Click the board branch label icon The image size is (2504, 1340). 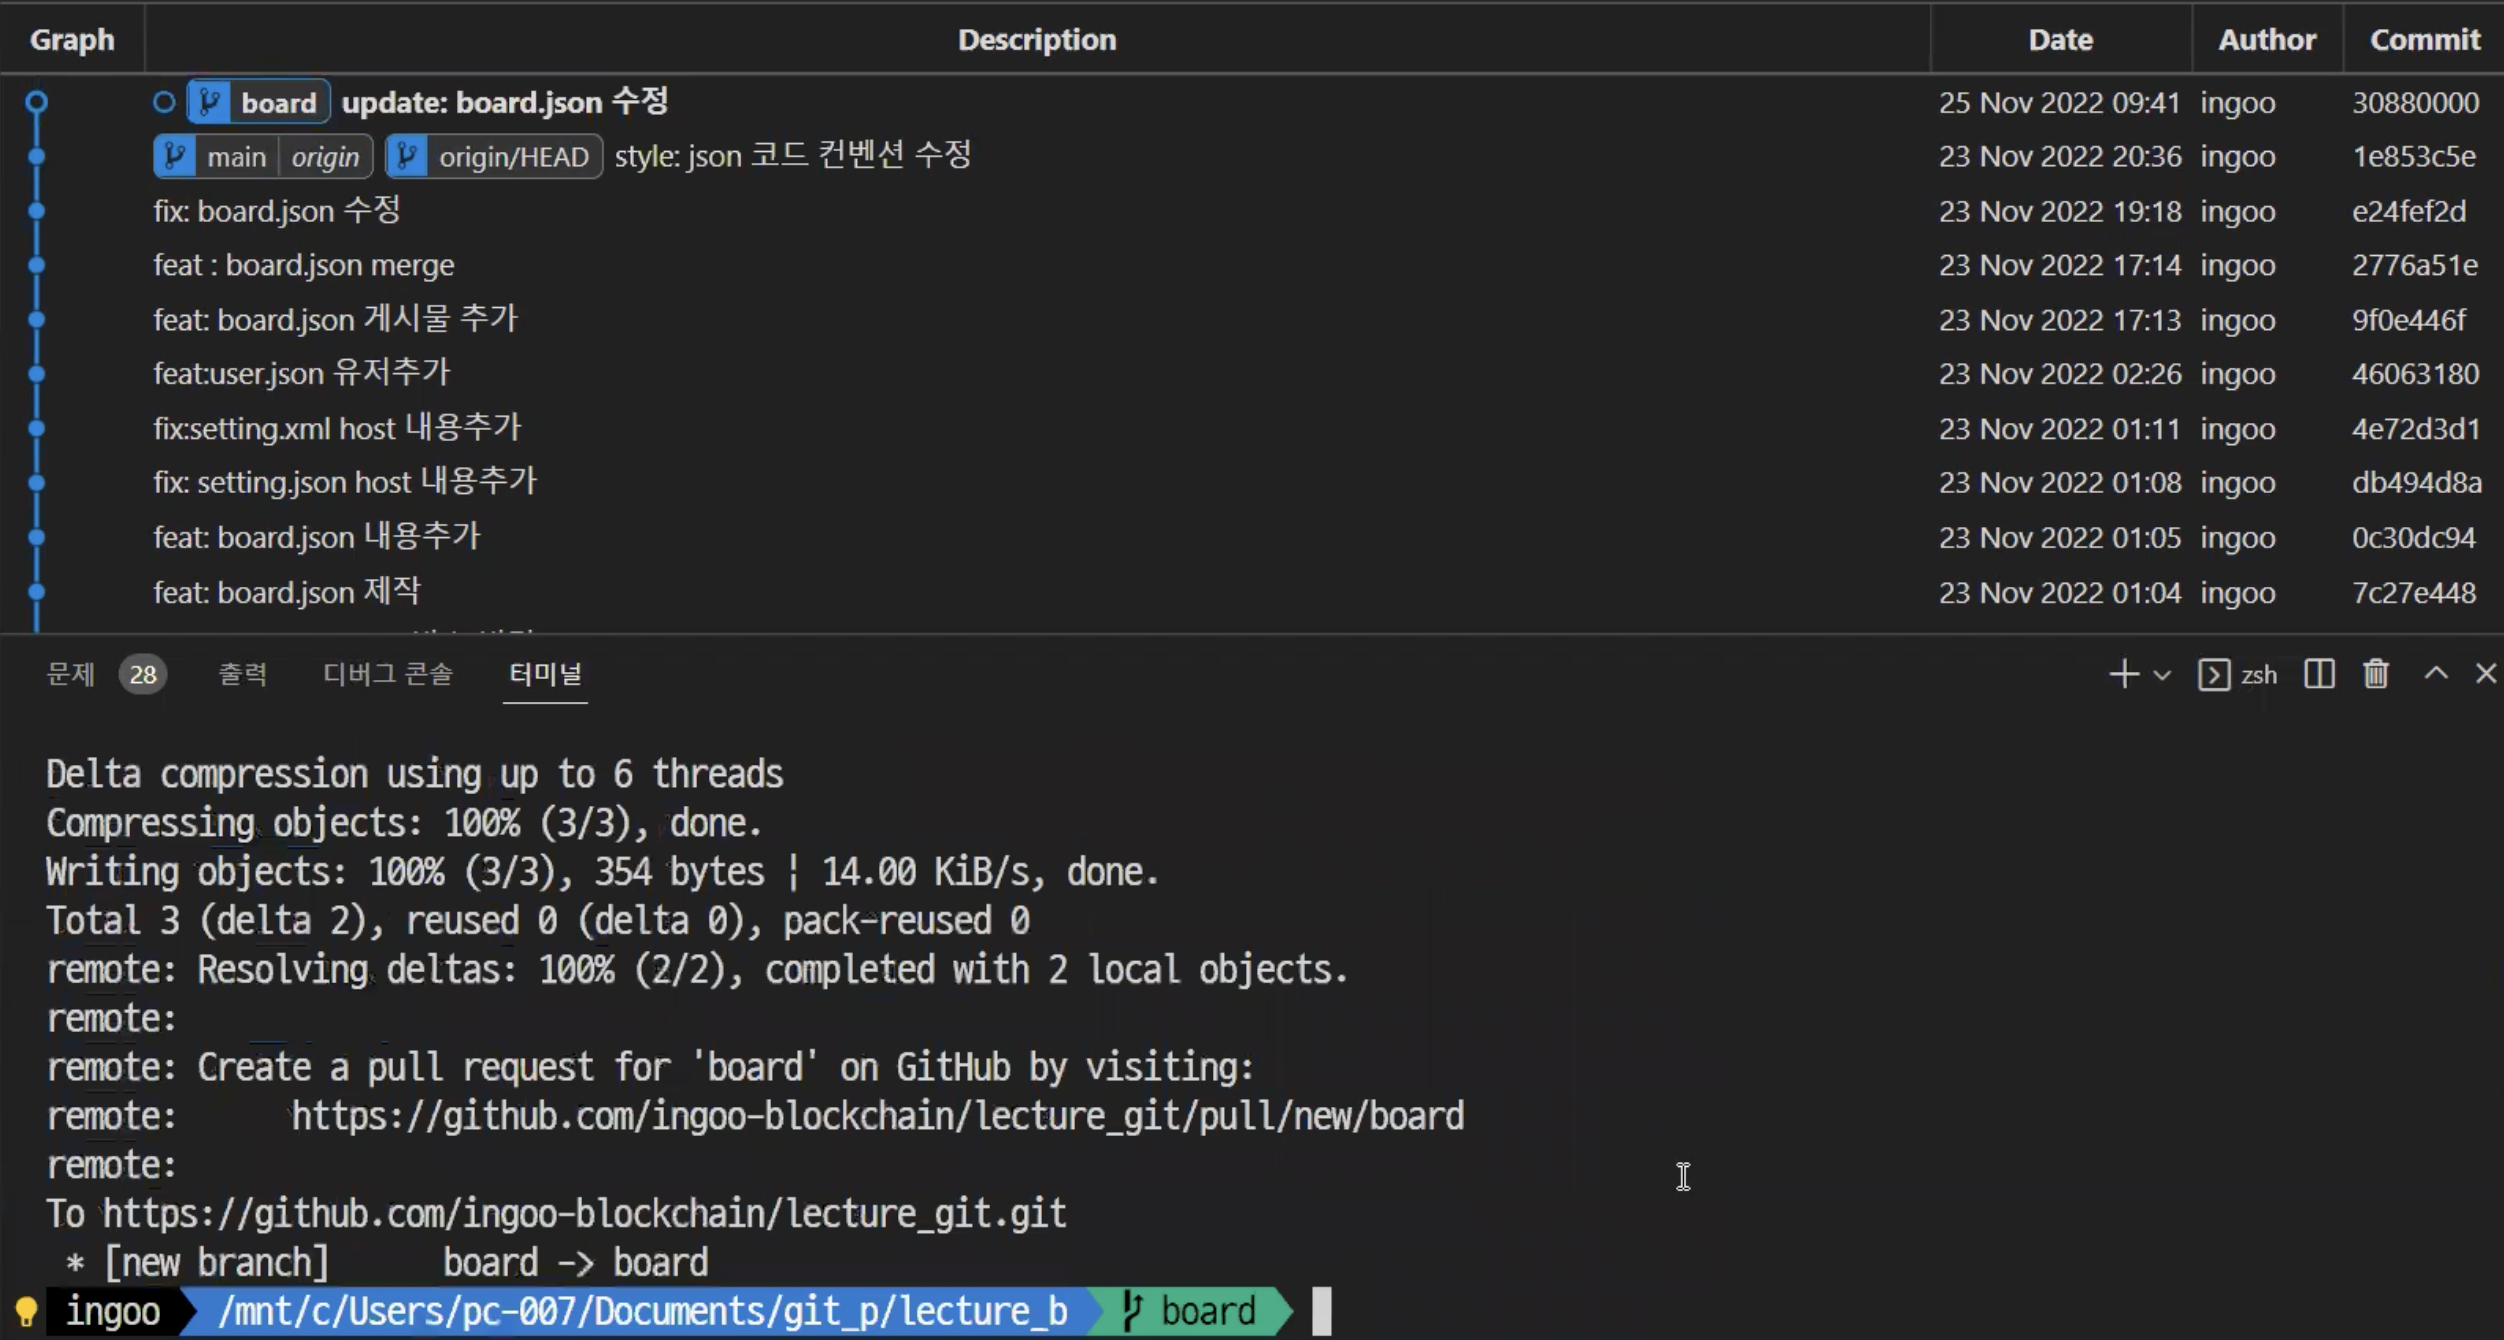click(210, 102)
